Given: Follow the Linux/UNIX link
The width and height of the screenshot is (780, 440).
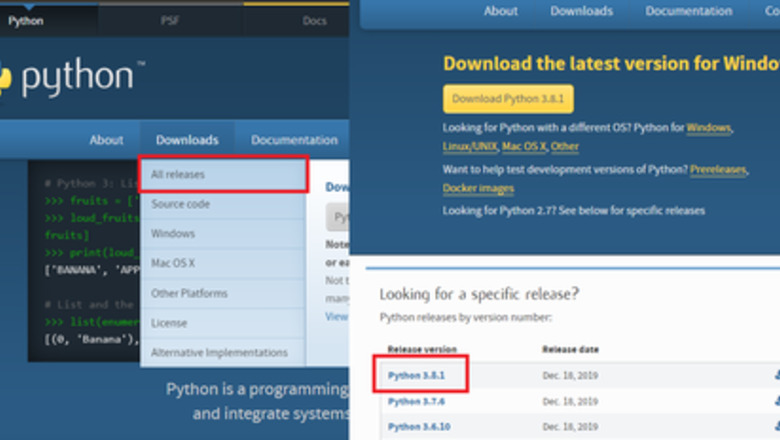Looking at the screenshot, I should [471, 146].
